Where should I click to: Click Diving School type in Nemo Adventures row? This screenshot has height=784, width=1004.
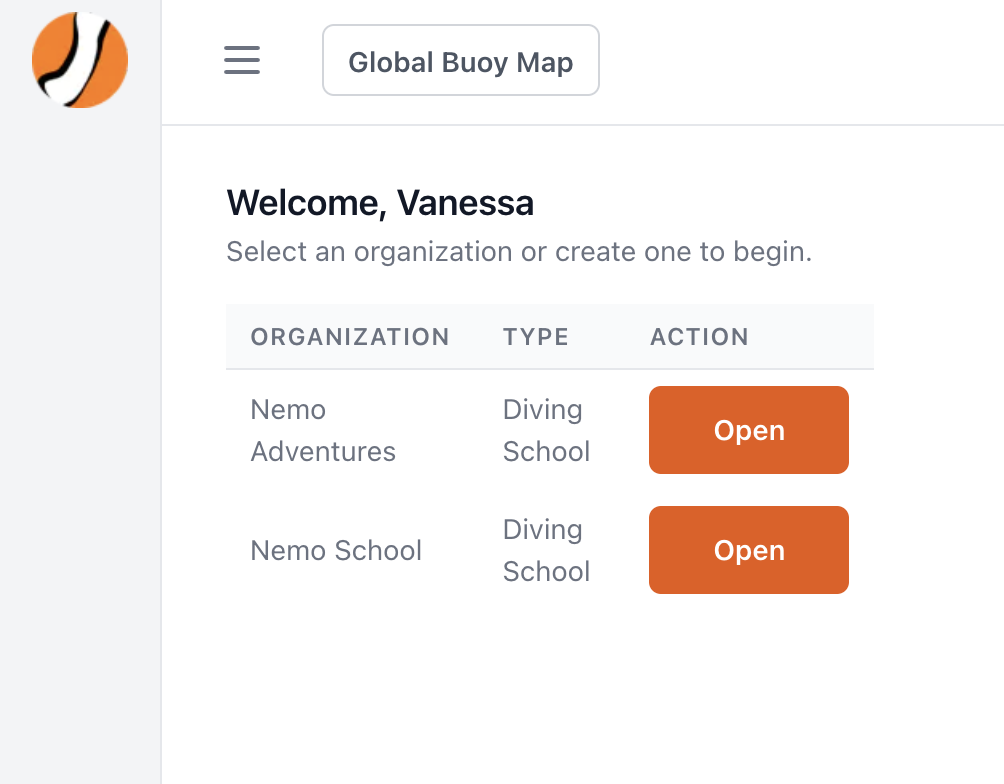coord(546,430)
